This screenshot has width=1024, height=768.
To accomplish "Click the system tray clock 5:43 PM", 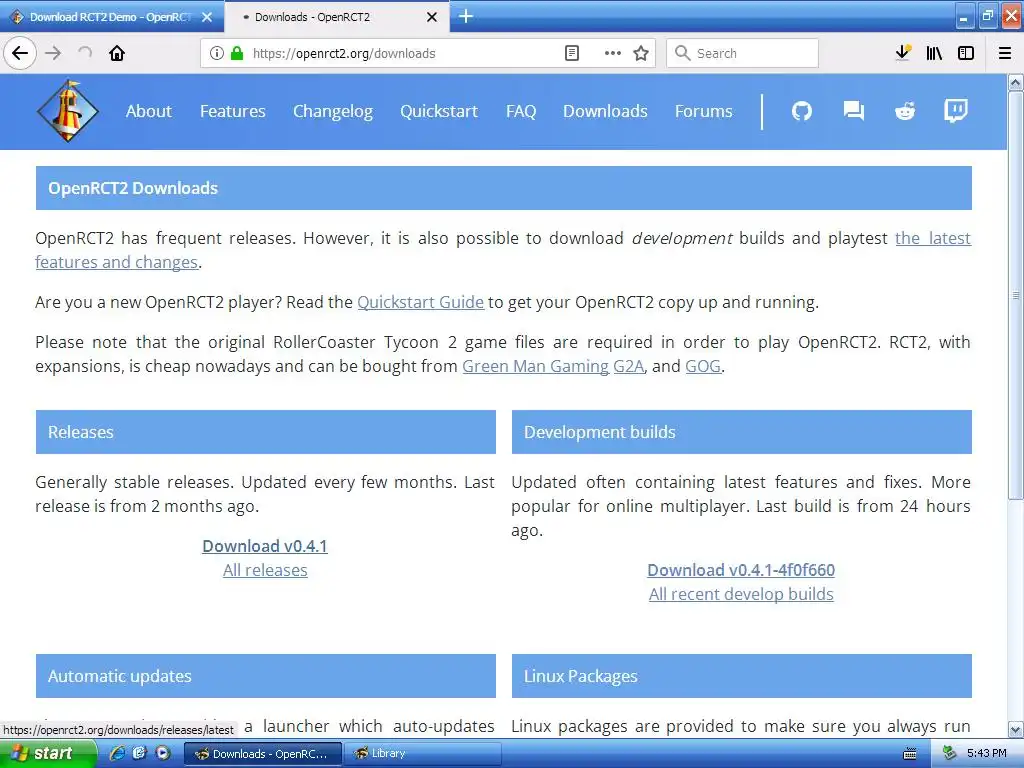I will tap(987, 754).
